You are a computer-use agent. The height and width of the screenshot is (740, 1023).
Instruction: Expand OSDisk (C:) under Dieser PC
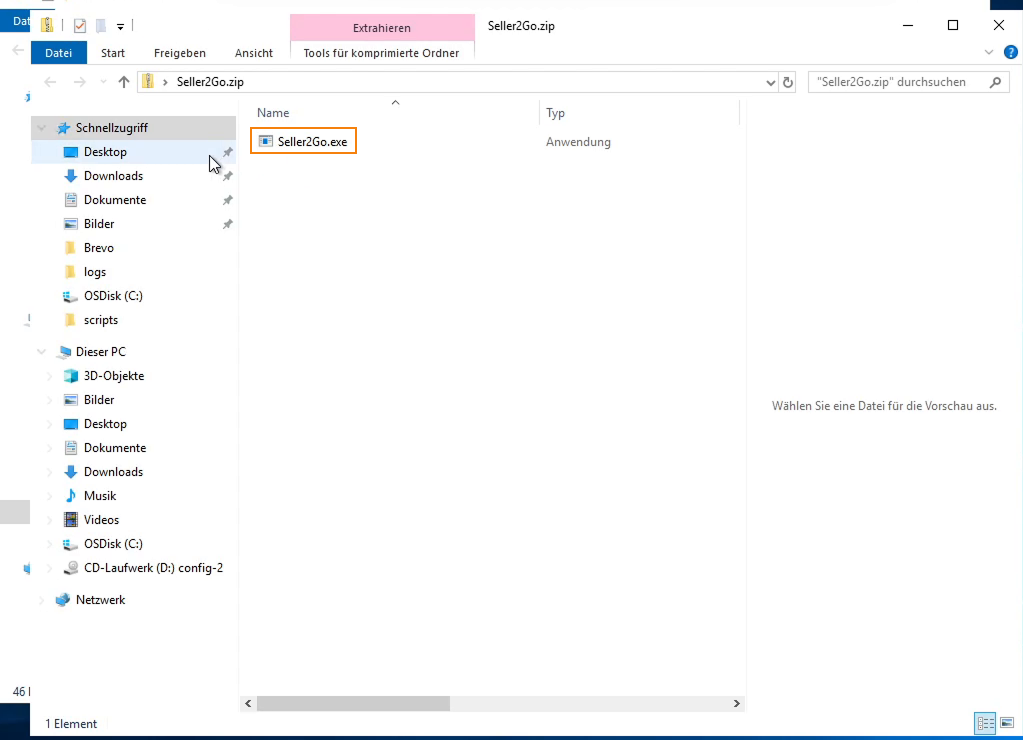tap(50, 544)
